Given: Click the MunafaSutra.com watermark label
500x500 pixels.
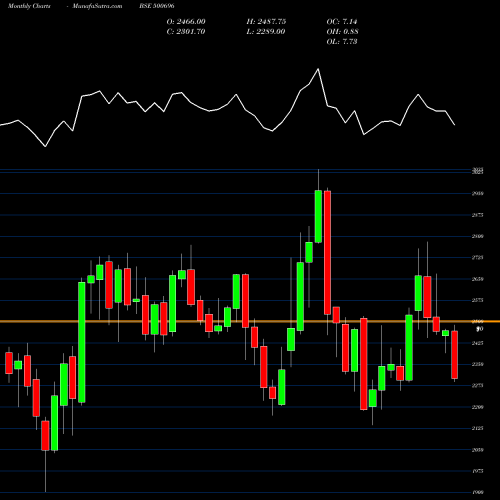Looking at the screenshot, I should (97, 6).
